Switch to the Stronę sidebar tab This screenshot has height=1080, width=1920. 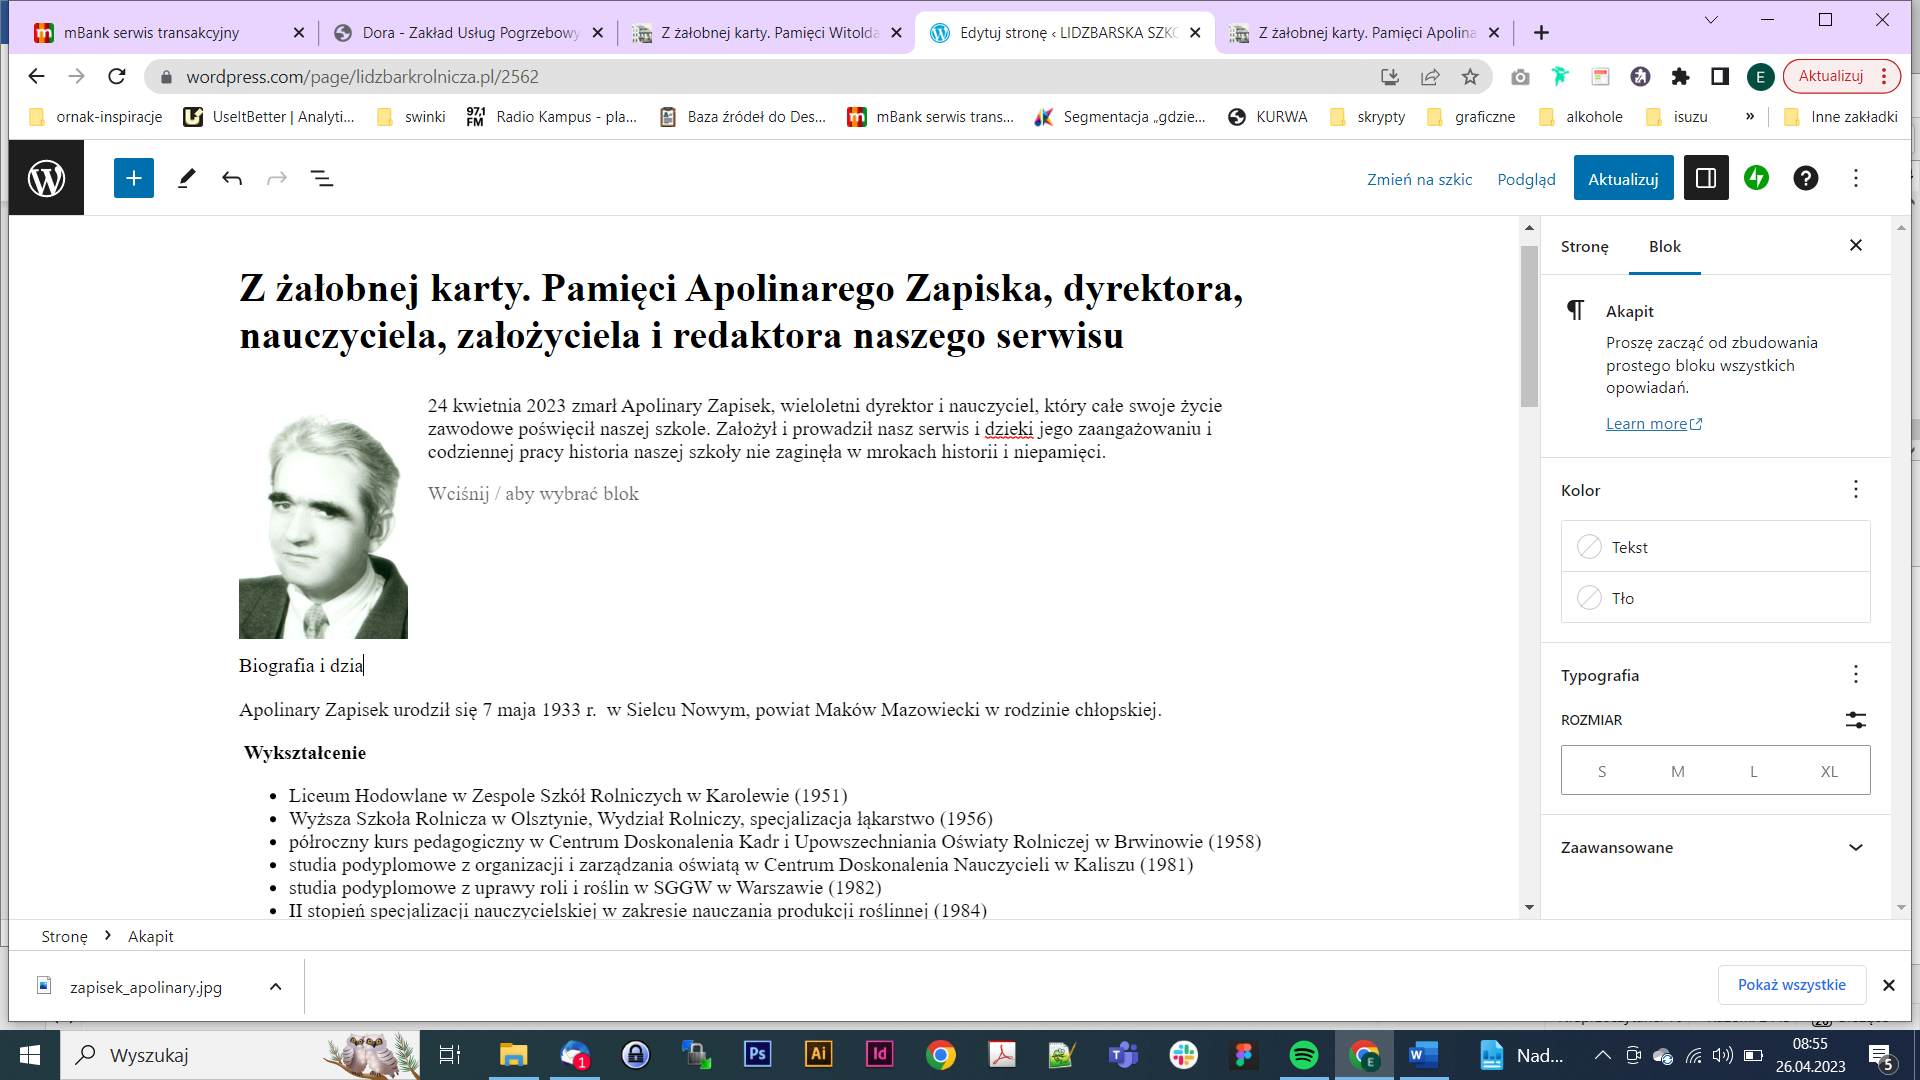pyautogui.click(x=1584, y=246)
